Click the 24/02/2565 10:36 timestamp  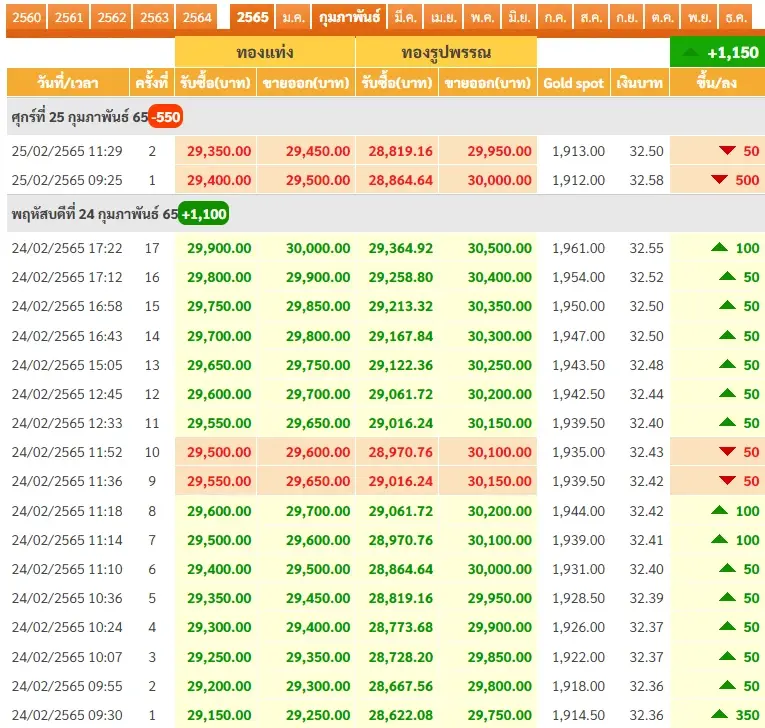(x=67, y=598)
